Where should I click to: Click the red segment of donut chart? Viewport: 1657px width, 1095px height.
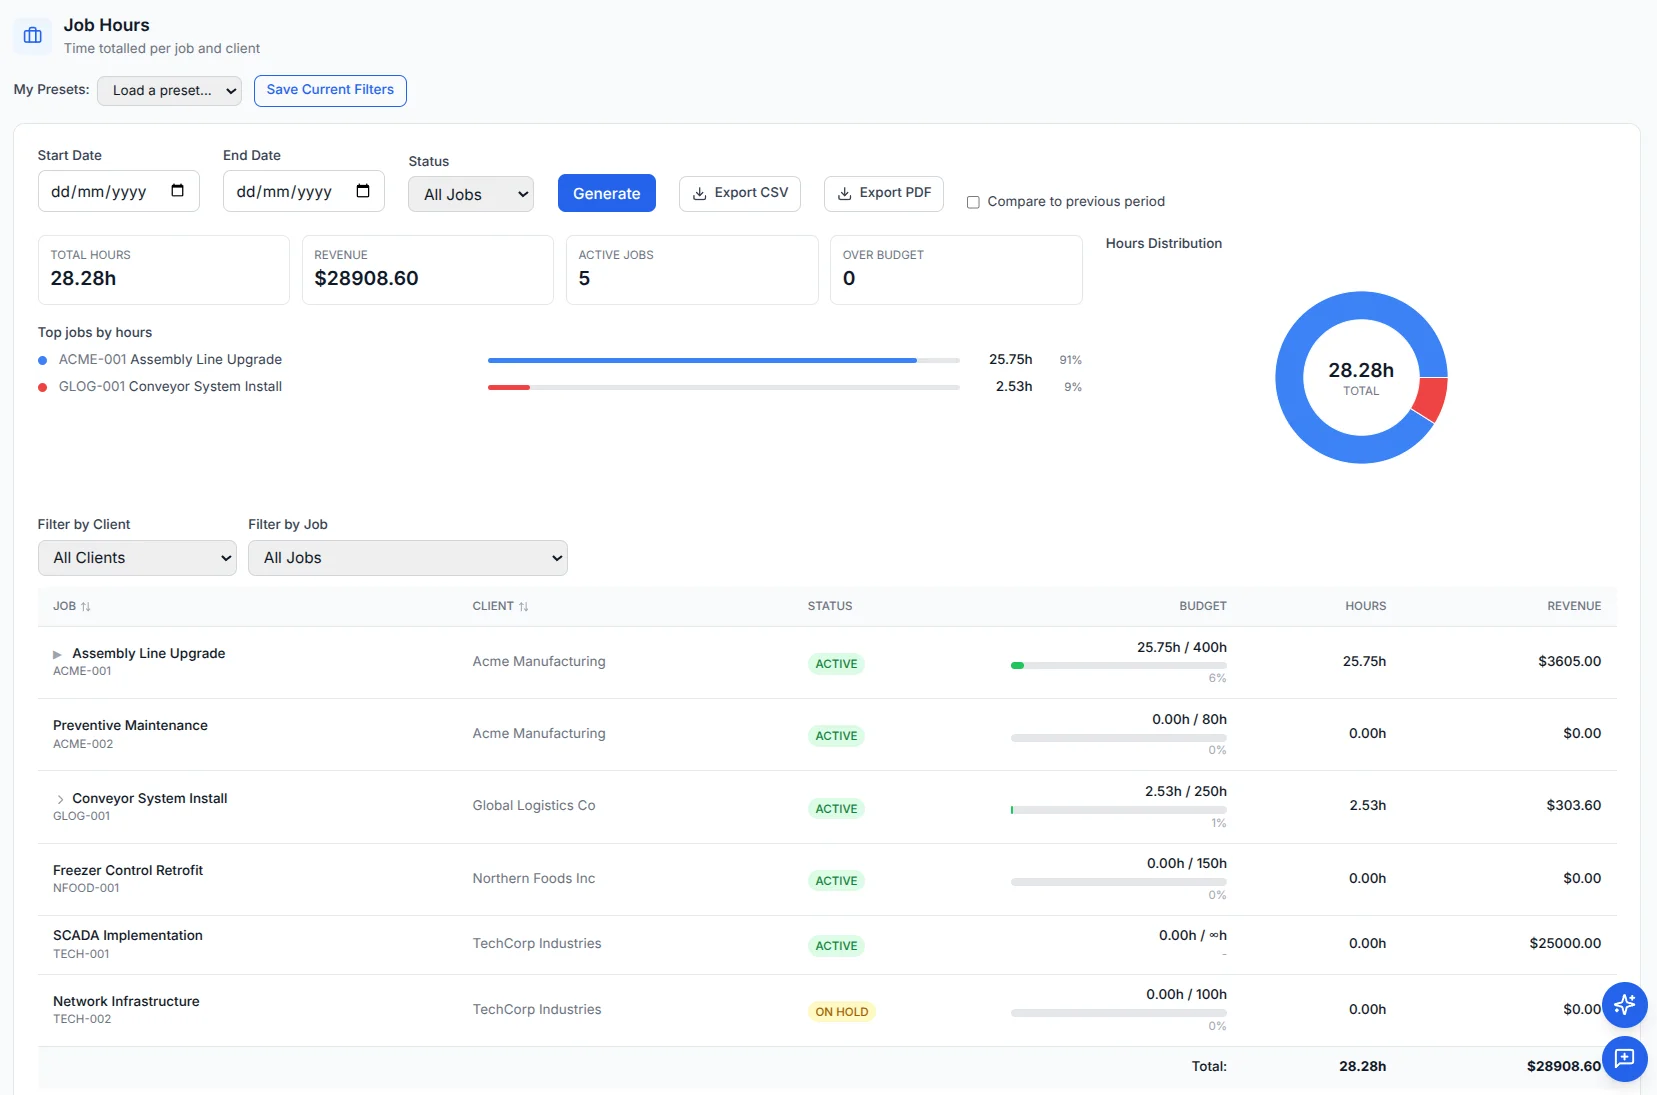point(1431,398)
